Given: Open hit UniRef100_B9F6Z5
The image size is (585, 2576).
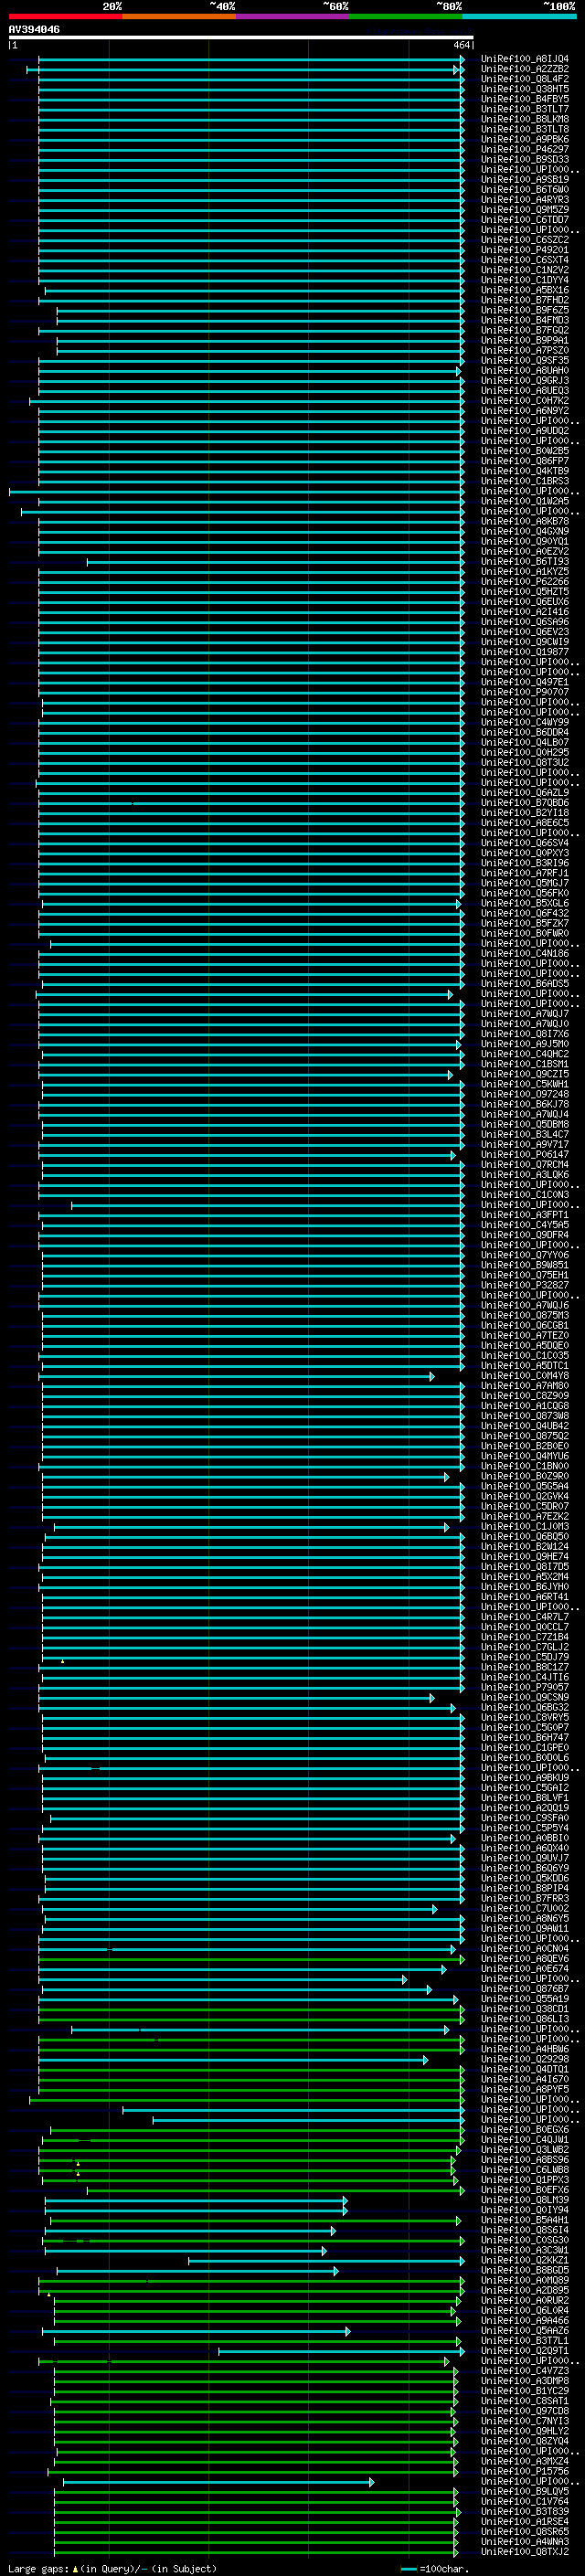Looking at the screenshot, I should click(524, 310).
